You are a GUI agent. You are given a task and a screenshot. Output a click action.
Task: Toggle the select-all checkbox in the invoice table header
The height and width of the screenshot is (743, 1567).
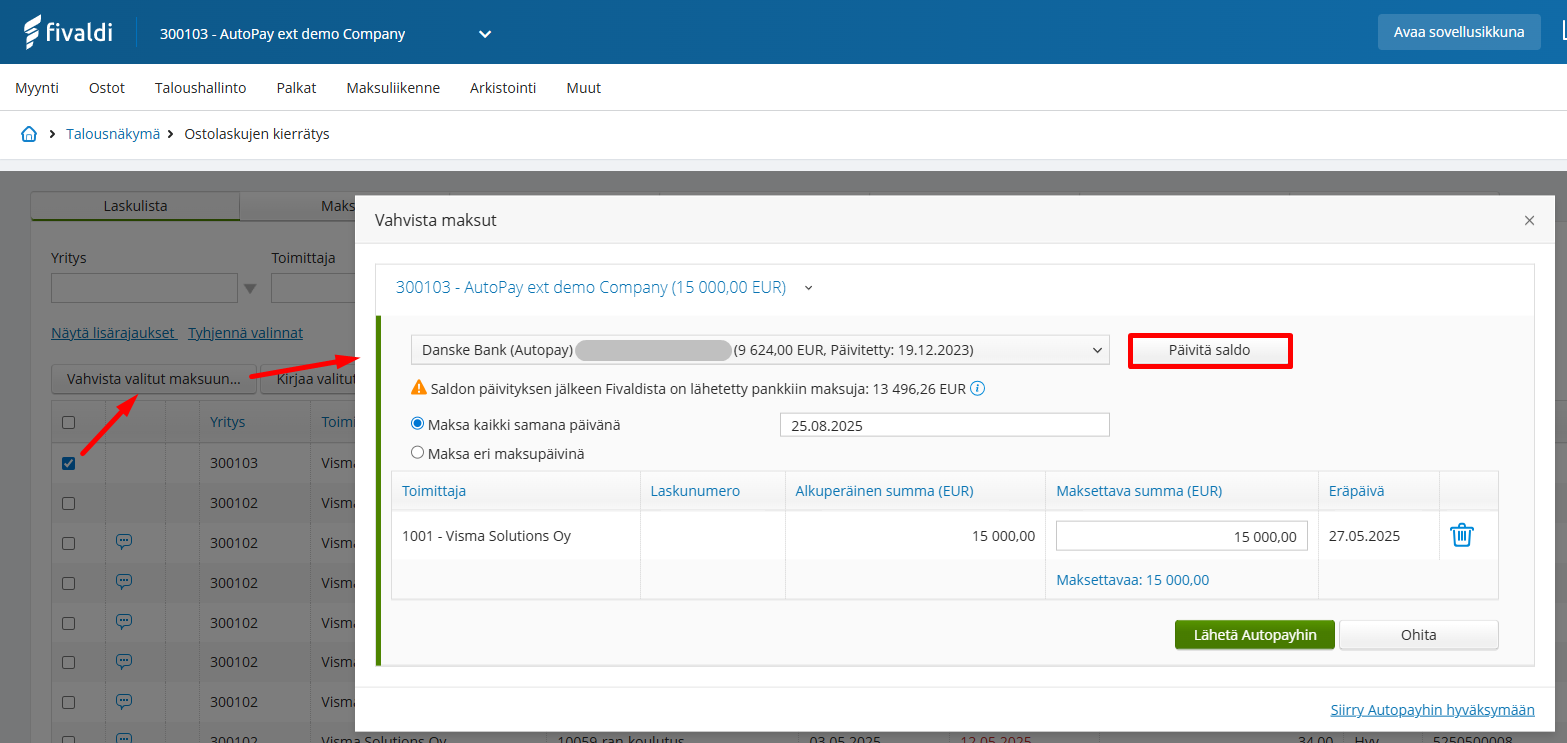tap(68, 423)
